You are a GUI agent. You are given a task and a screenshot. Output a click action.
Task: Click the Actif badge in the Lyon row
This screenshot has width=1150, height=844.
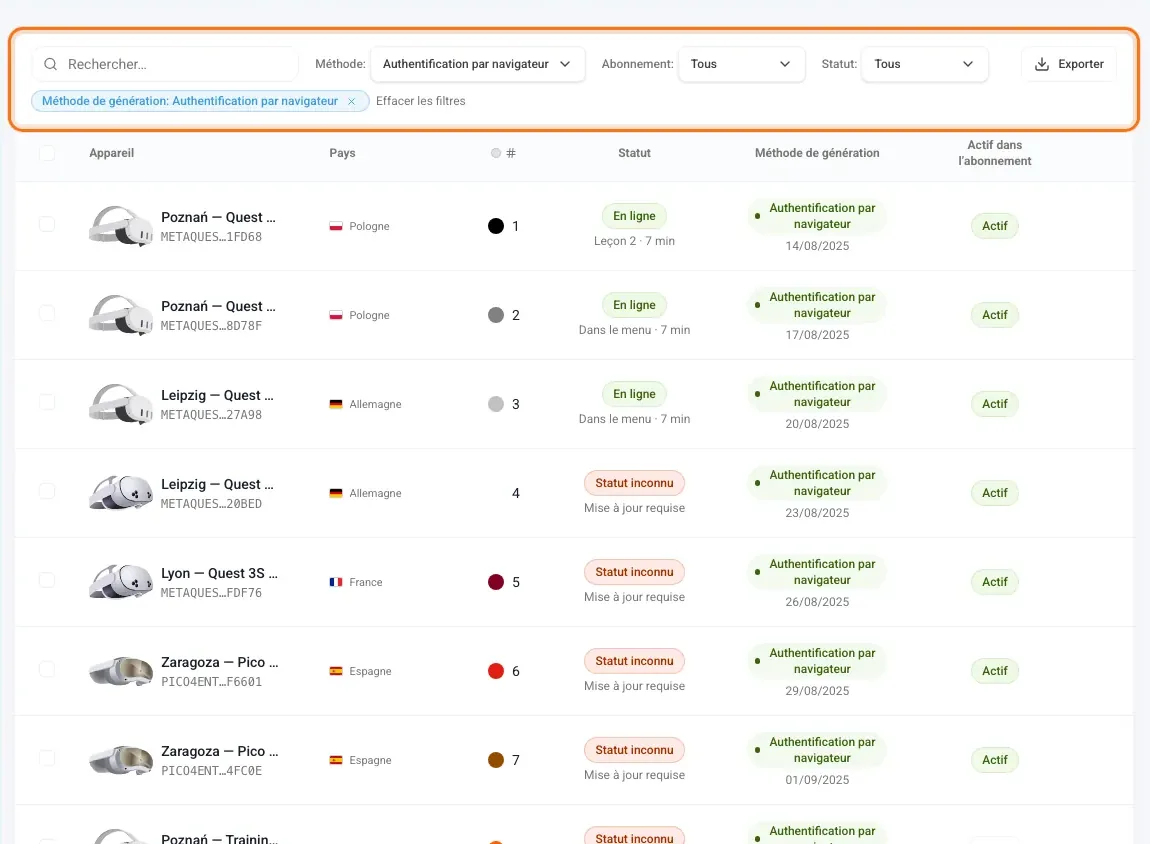pos(995,582)
